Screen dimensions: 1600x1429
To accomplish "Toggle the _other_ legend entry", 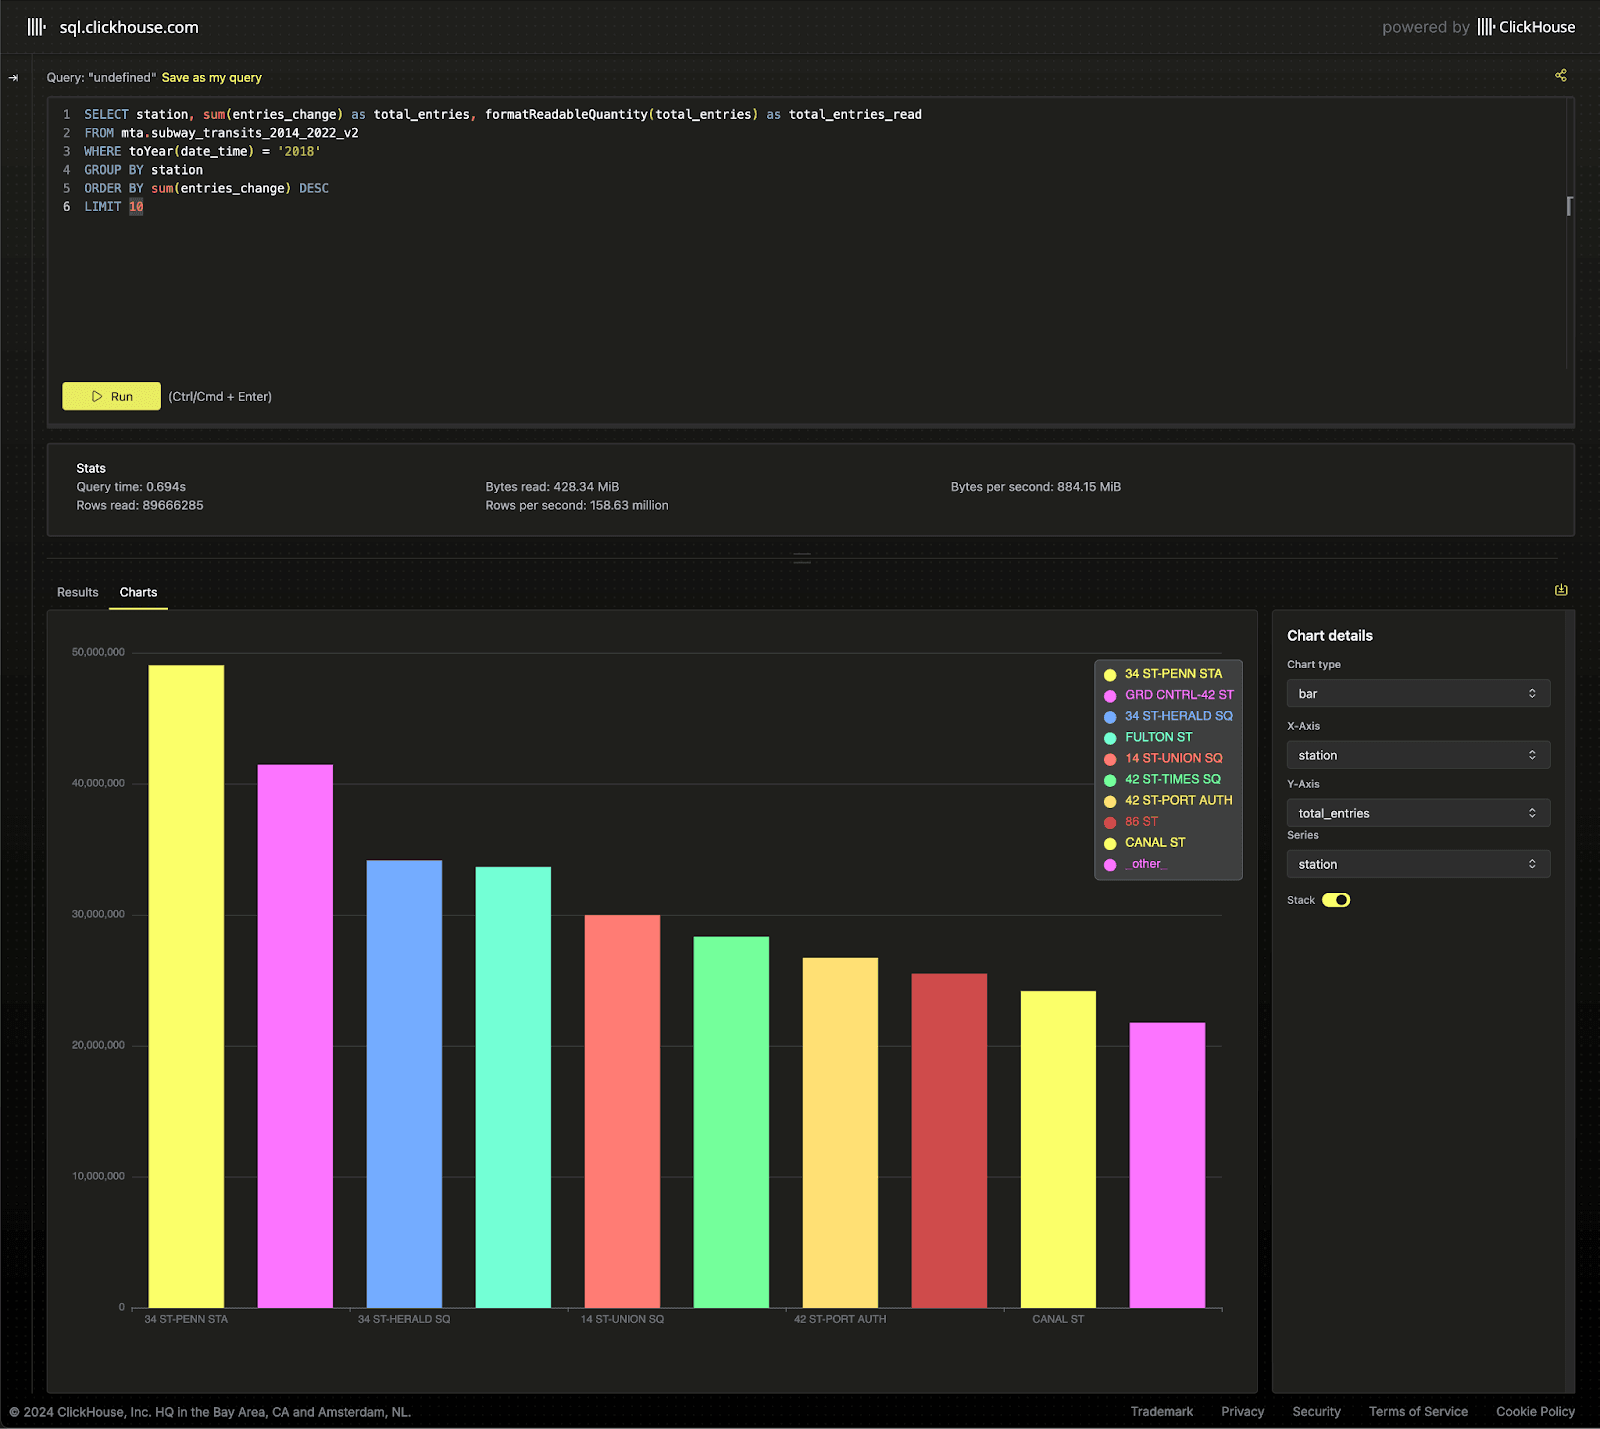I will pos(1145,864).
